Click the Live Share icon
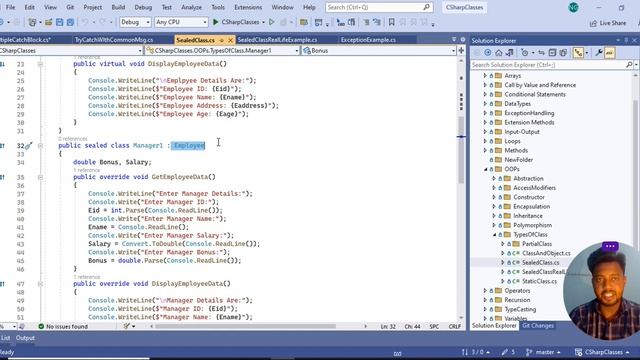This screenshot has height=360, width=640. coord(593,23)
